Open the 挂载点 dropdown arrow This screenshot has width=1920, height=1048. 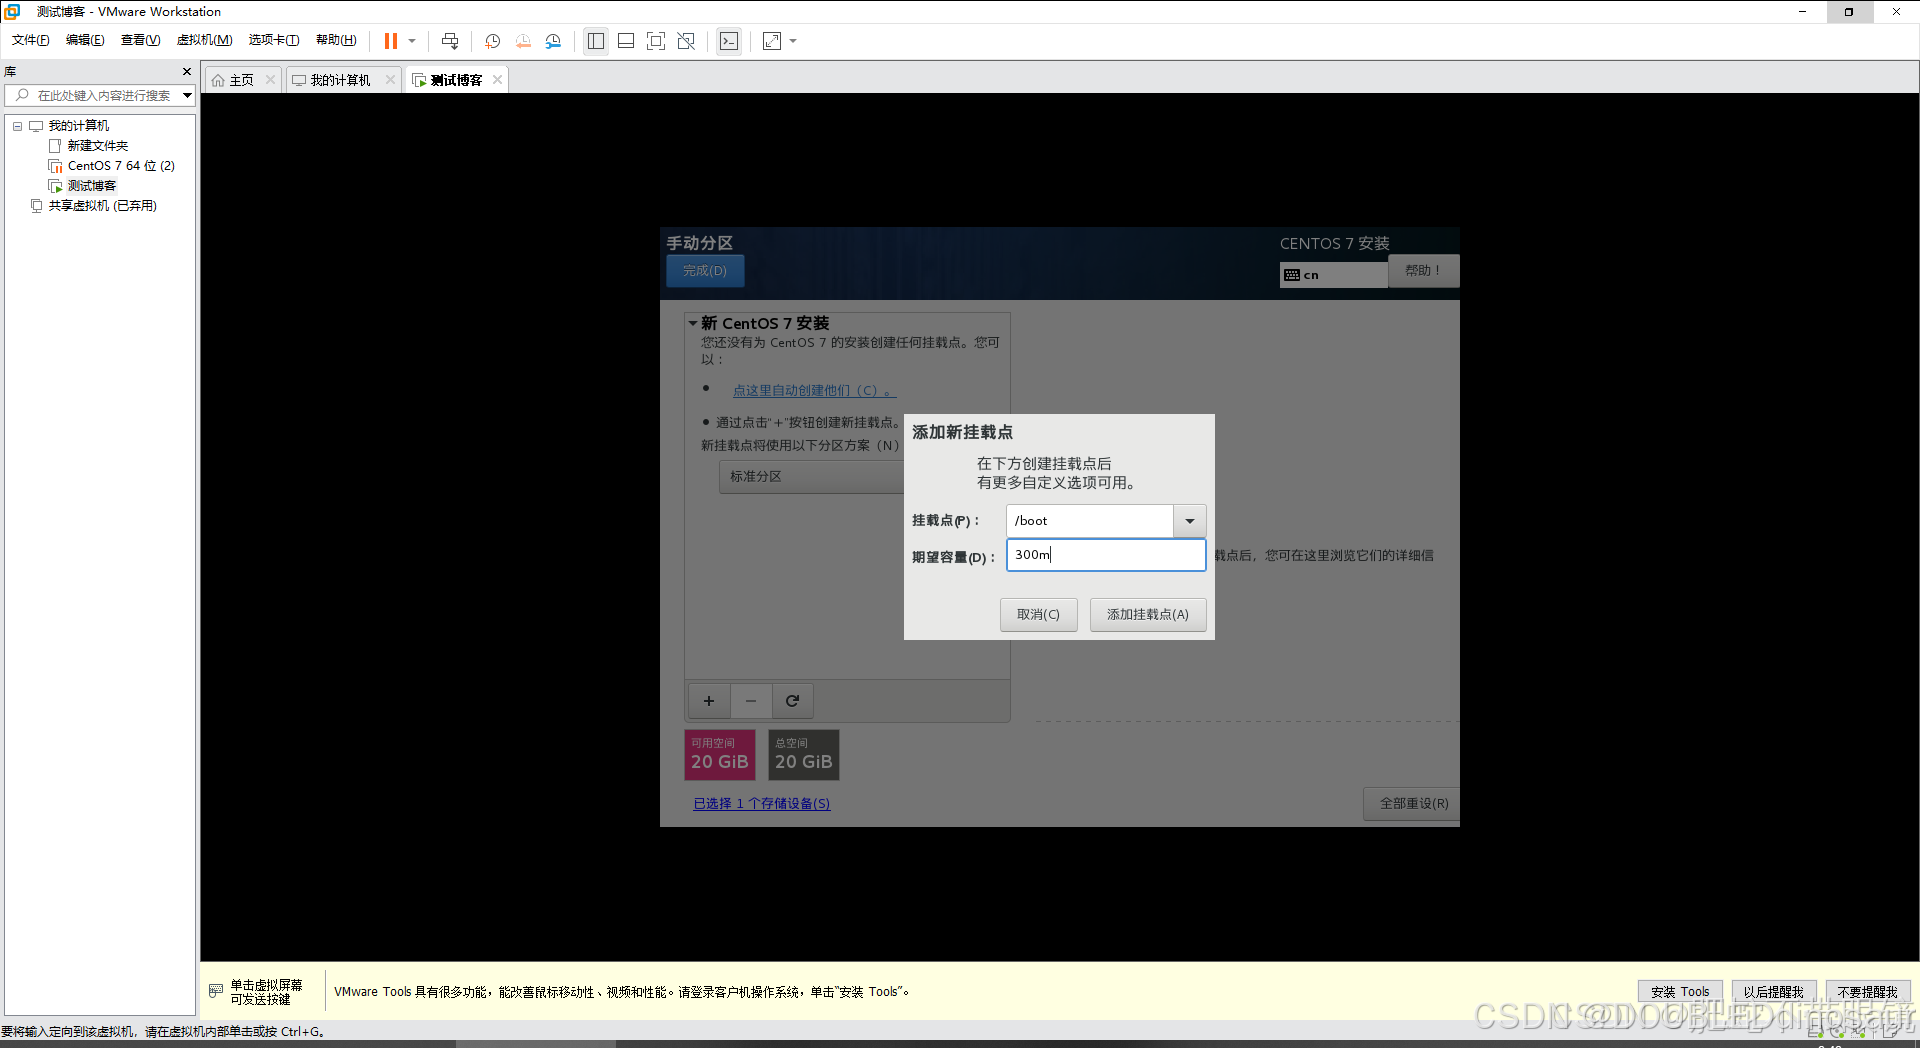tap(1190, 521)
